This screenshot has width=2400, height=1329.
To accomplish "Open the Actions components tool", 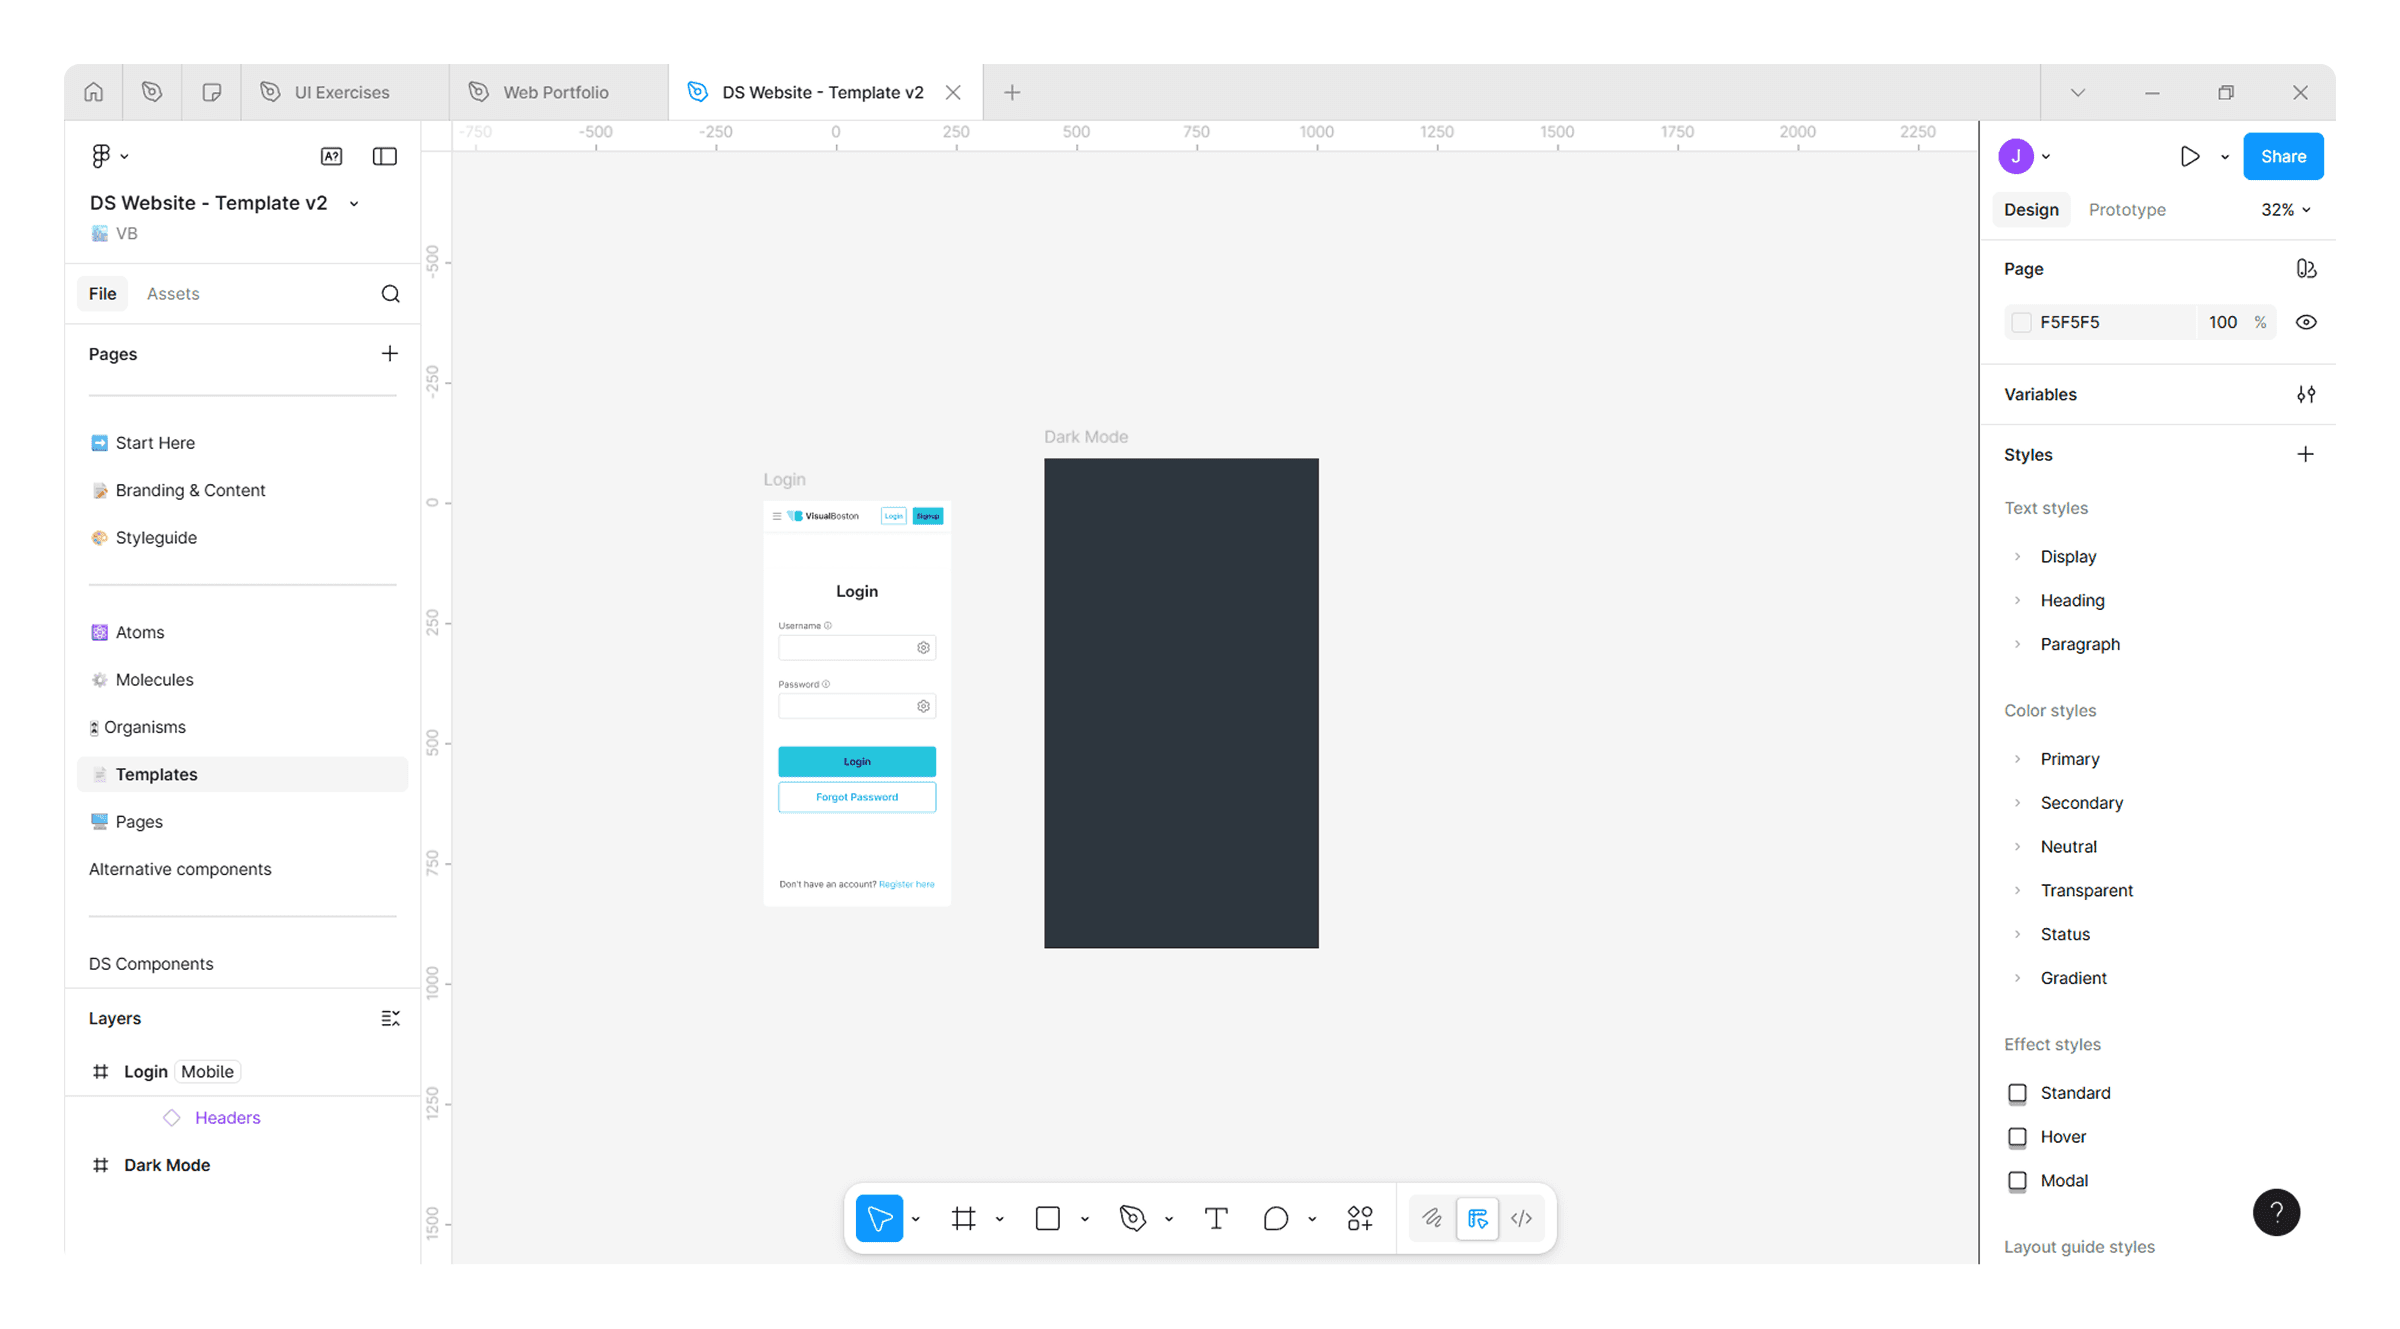I will [1359, 1218].
